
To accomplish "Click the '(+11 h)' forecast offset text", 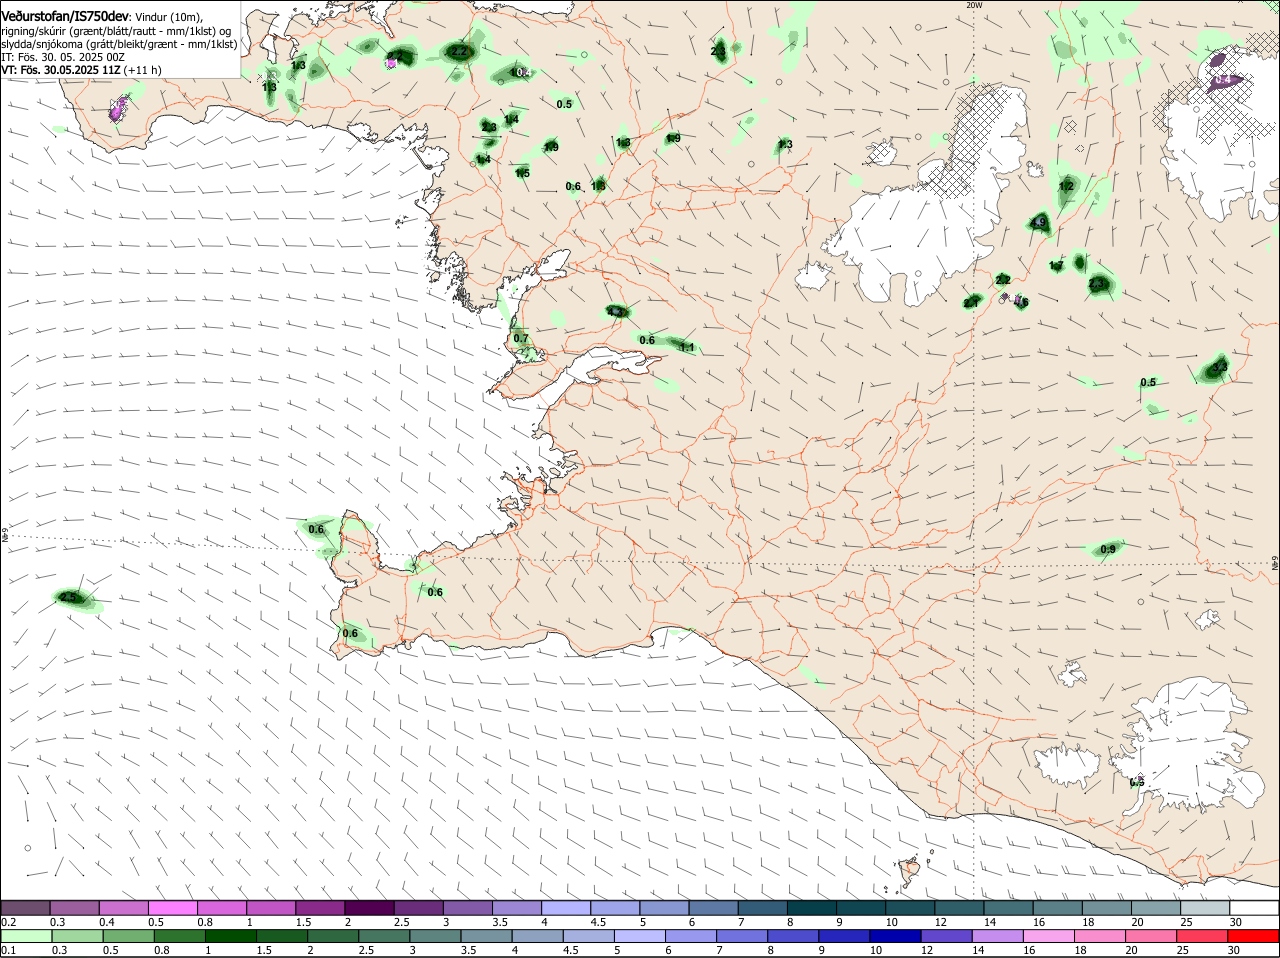I will 143,70.
